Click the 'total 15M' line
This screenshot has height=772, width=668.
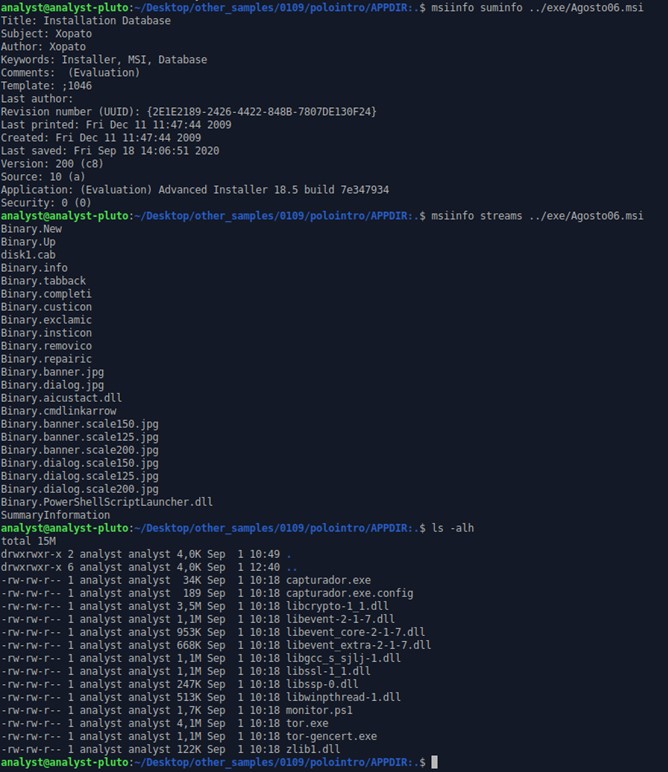coord(28,541)
